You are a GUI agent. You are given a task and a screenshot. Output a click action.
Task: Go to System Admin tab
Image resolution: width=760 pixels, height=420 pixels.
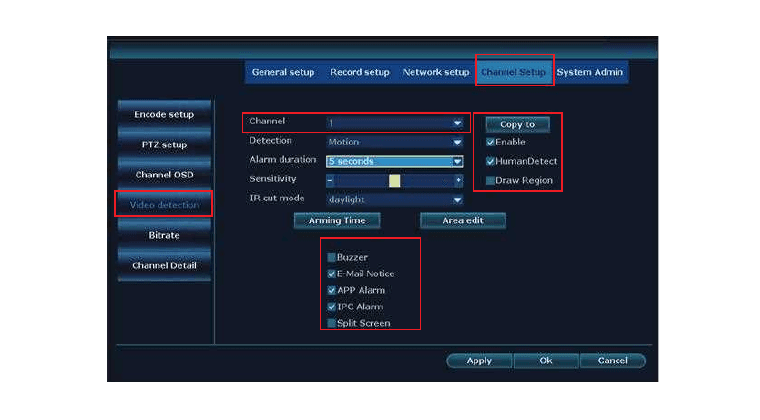(x=589, y=72)
